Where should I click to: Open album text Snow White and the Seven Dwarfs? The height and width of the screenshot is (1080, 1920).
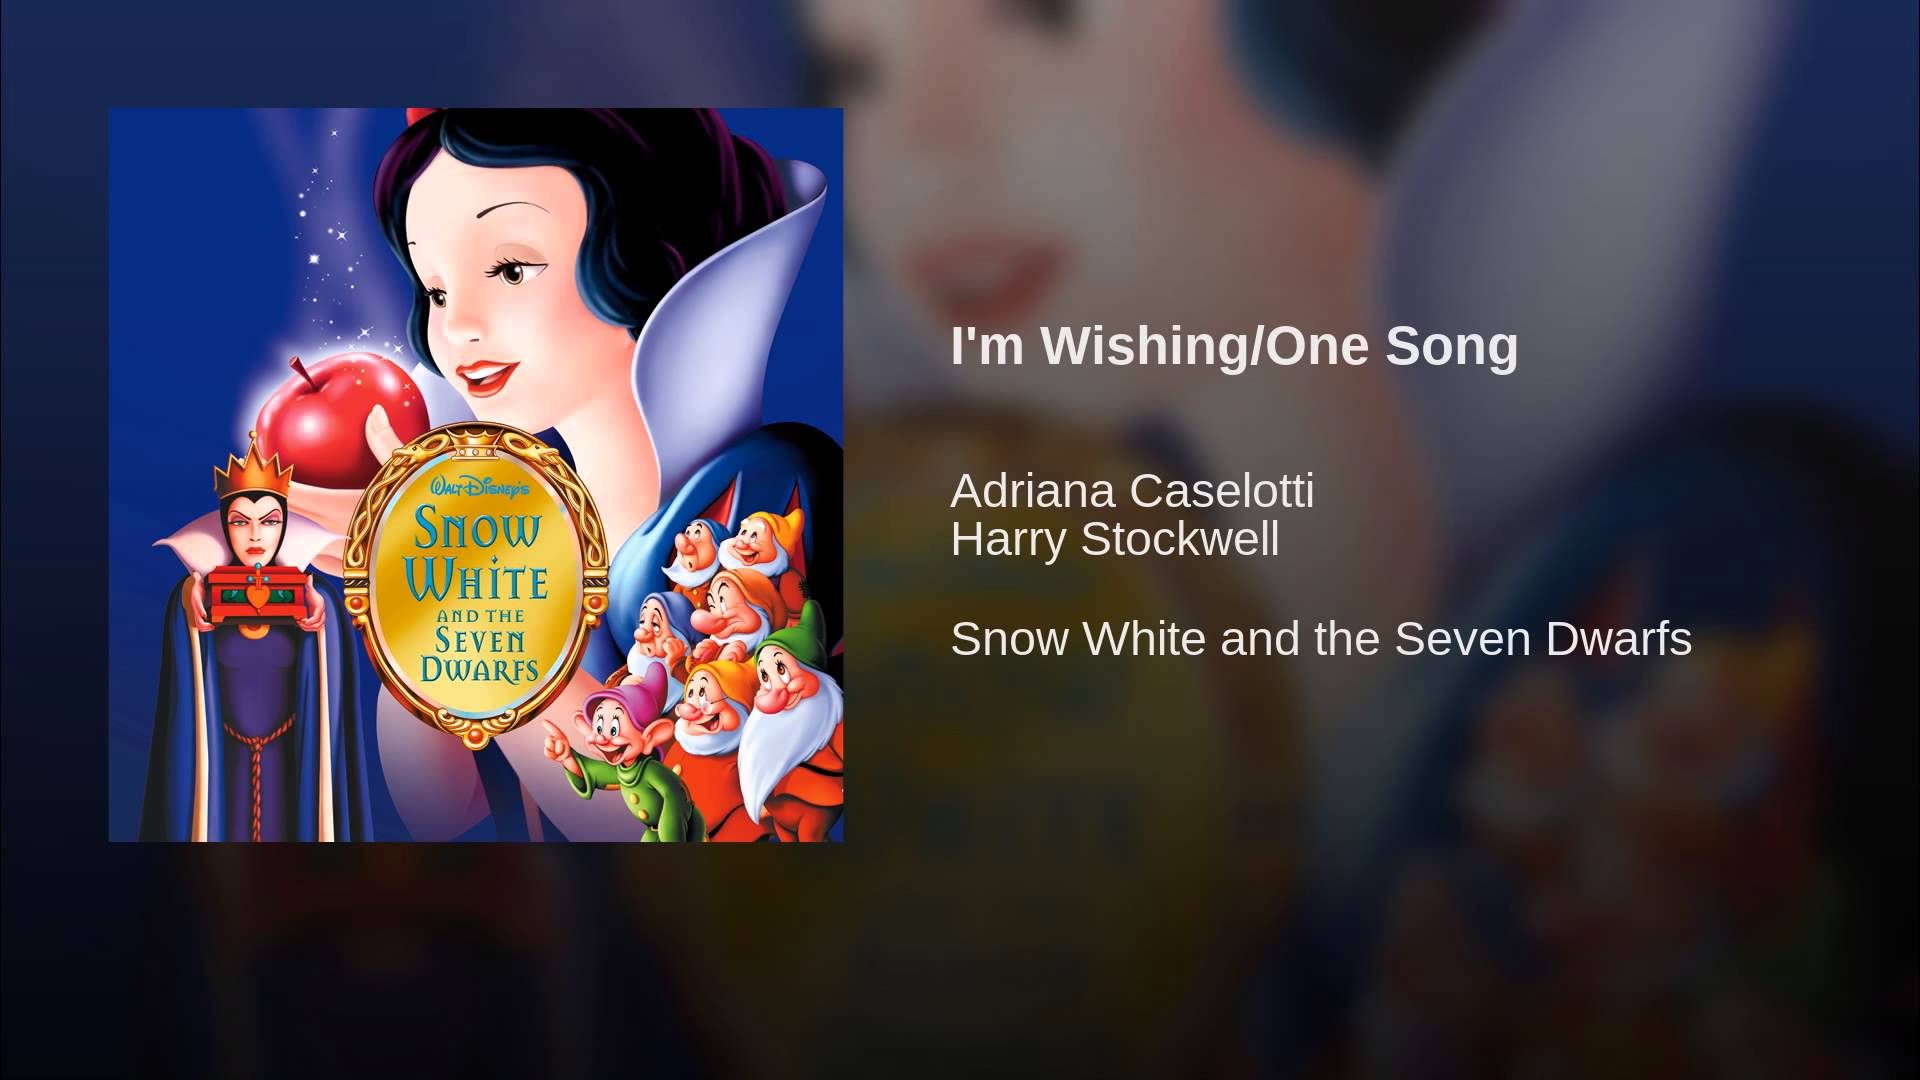coord(1321,639)
